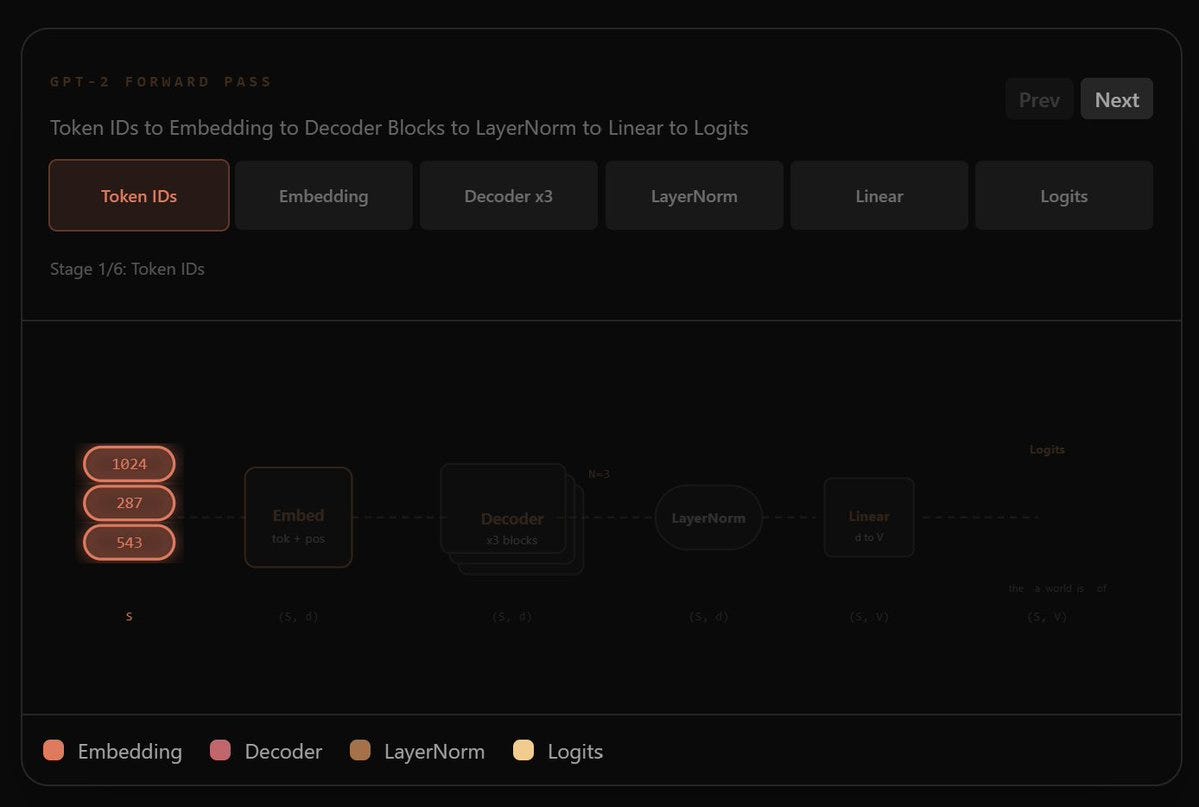Image resolution: width=1199 pixels, height=807 pixels.
Task: Click the Decoder legend color swatch
Action: click(x=220, y=750)
